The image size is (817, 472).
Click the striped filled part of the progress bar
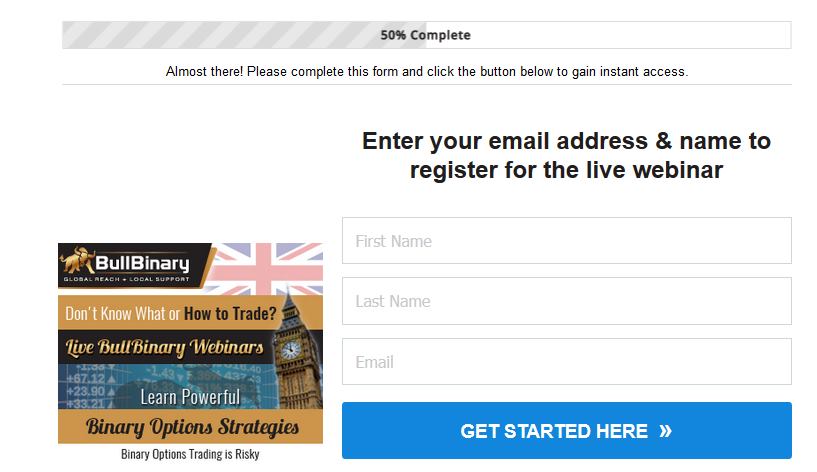pos(244,35)
